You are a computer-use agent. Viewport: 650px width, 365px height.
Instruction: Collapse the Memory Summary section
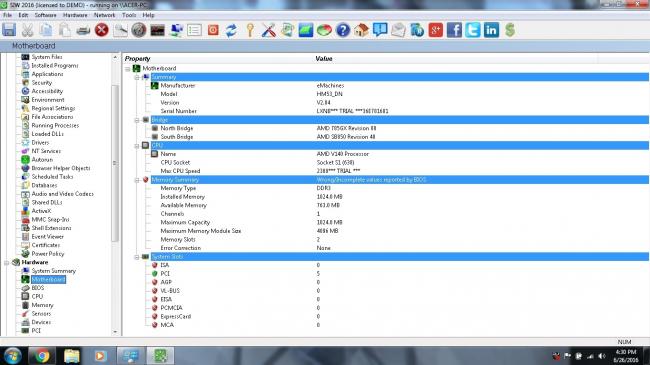(137, 180)
